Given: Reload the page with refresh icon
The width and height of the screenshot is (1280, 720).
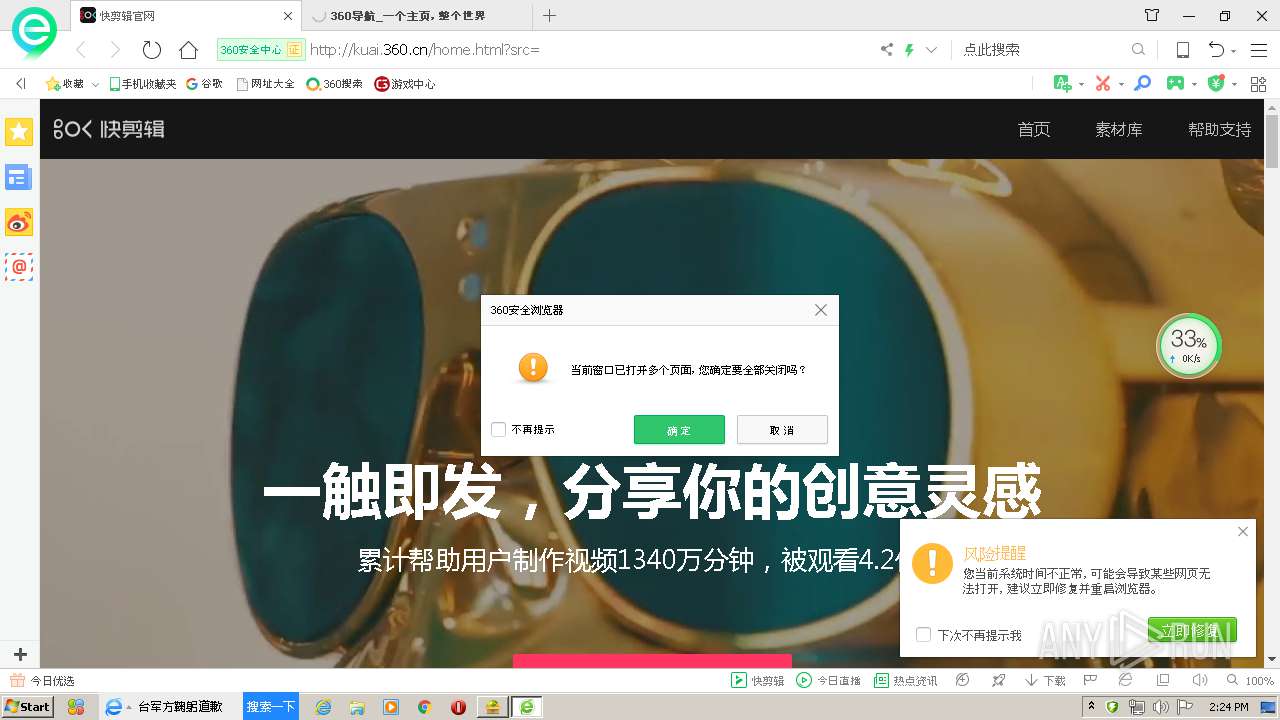Looking at the screenshot, I should click(152, 50).
